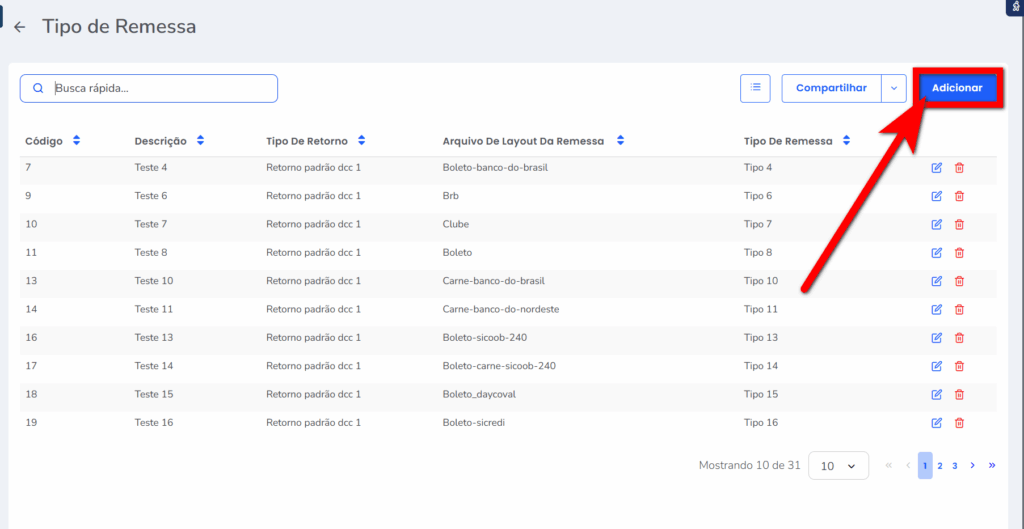Delete the Teste 13 record

[x=959, y=338]
